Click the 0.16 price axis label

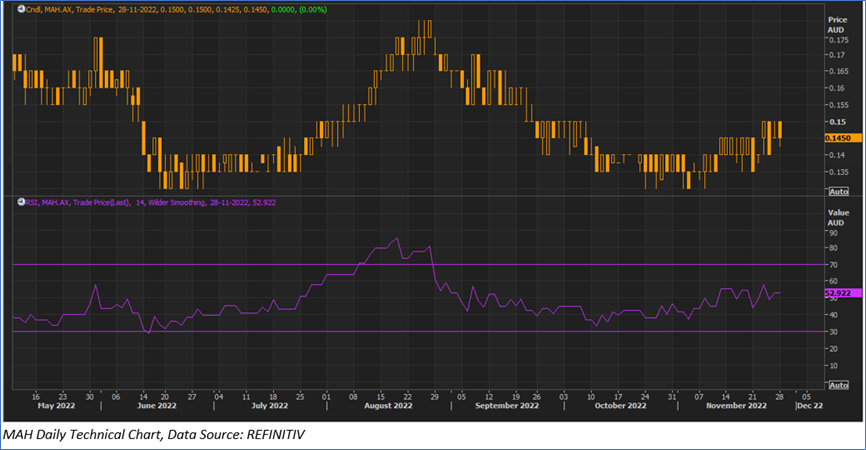(837, 88)
